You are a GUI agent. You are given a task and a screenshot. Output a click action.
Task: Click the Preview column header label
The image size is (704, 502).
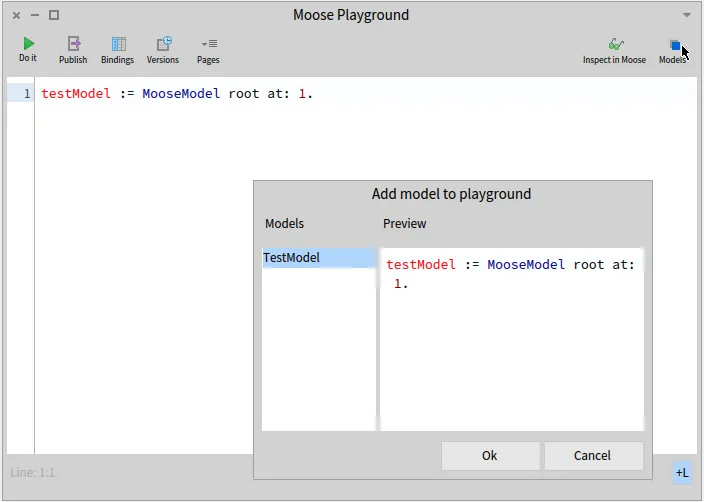405,224
